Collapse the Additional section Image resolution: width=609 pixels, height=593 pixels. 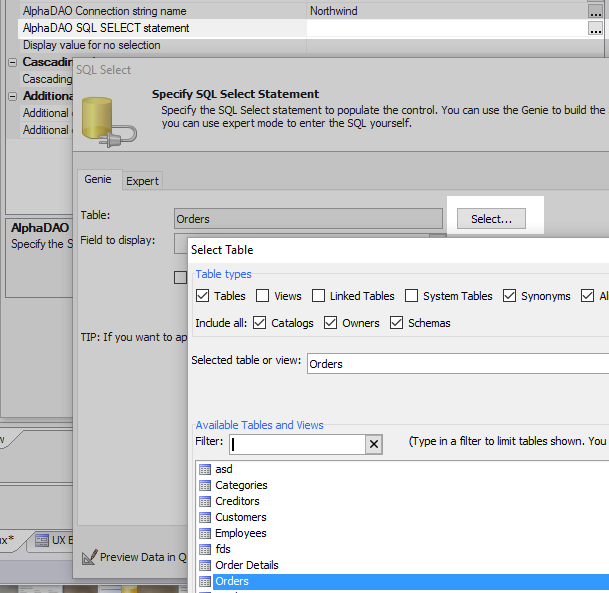[13, 96]
